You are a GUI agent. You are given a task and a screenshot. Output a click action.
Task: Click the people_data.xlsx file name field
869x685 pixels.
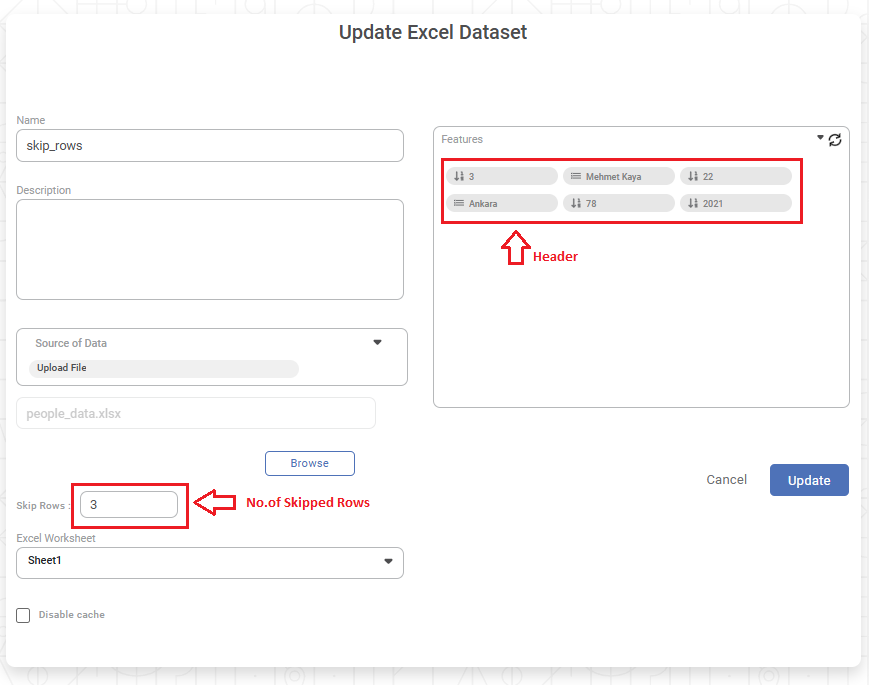(196, 413)
